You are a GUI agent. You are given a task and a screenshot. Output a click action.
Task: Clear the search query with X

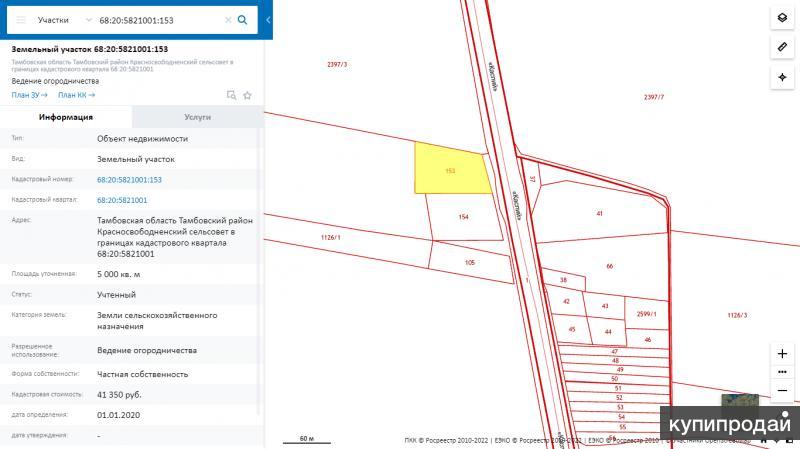tap(227, 19)
